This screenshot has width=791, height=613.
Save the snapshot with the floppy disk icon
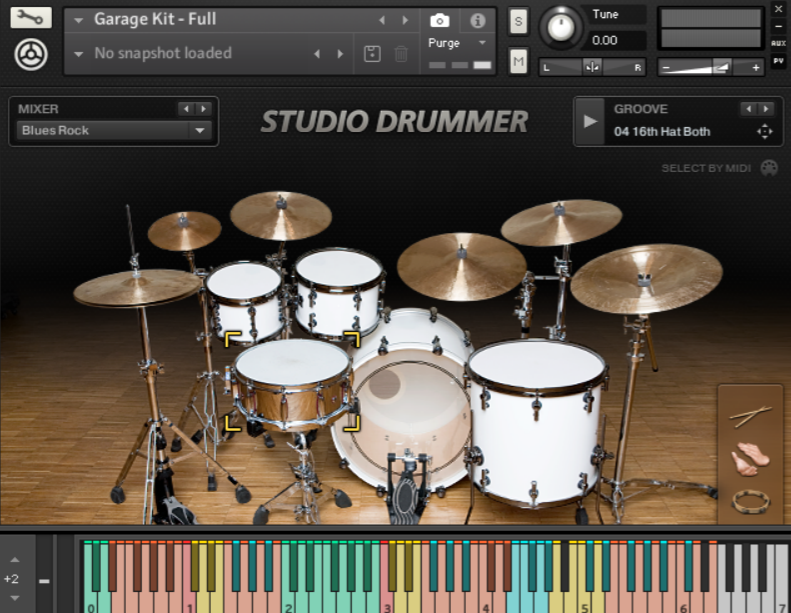(372, 53)
